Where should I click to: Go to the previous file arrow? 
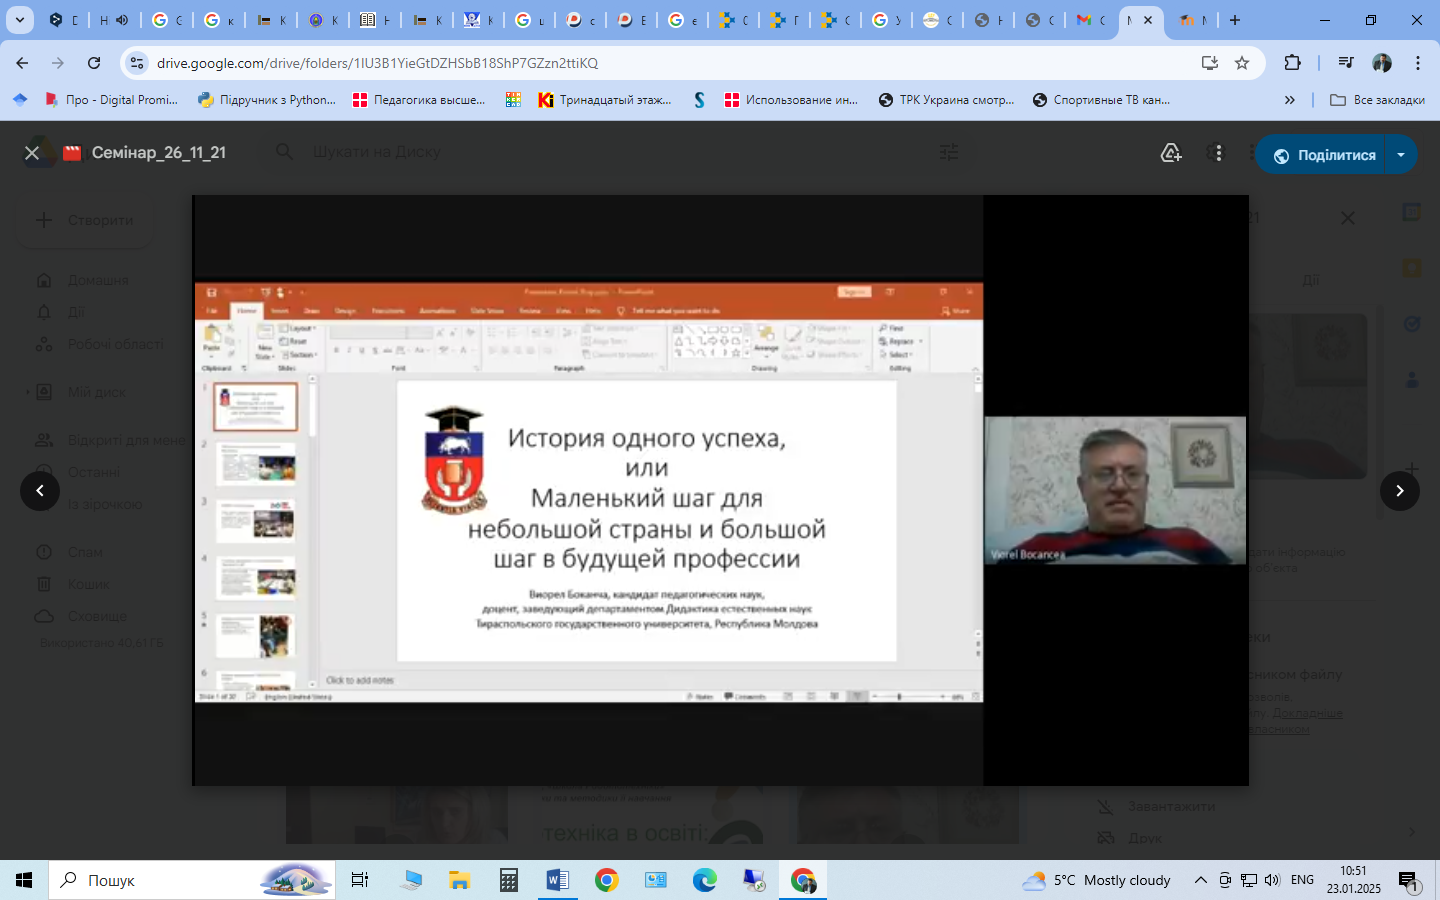[x=40, y=490]
